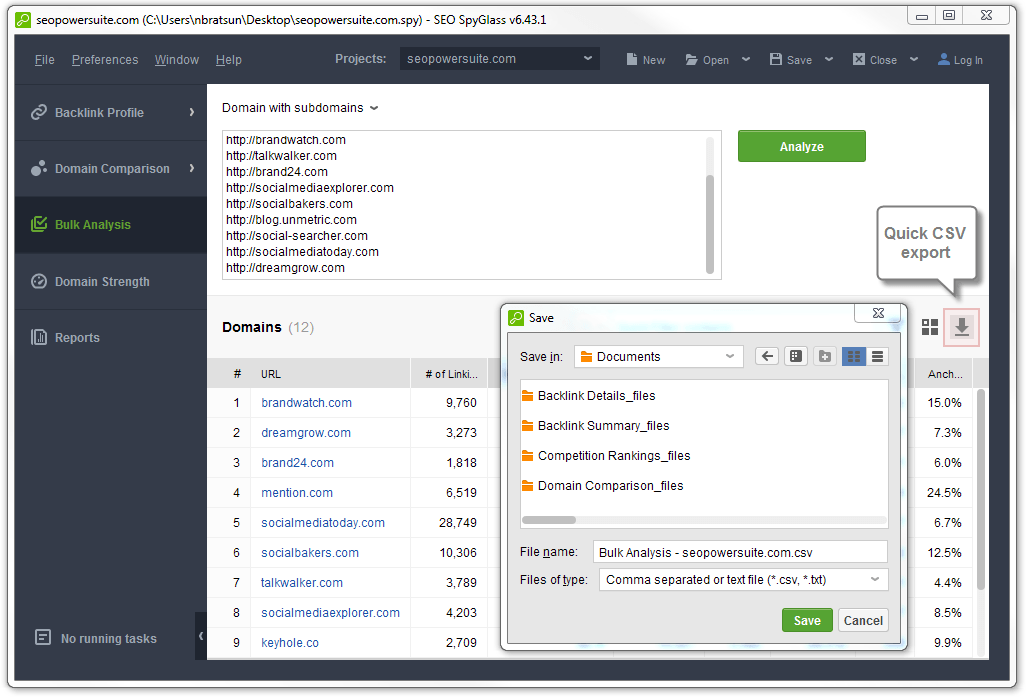Open the keyhole.co link

289,642
